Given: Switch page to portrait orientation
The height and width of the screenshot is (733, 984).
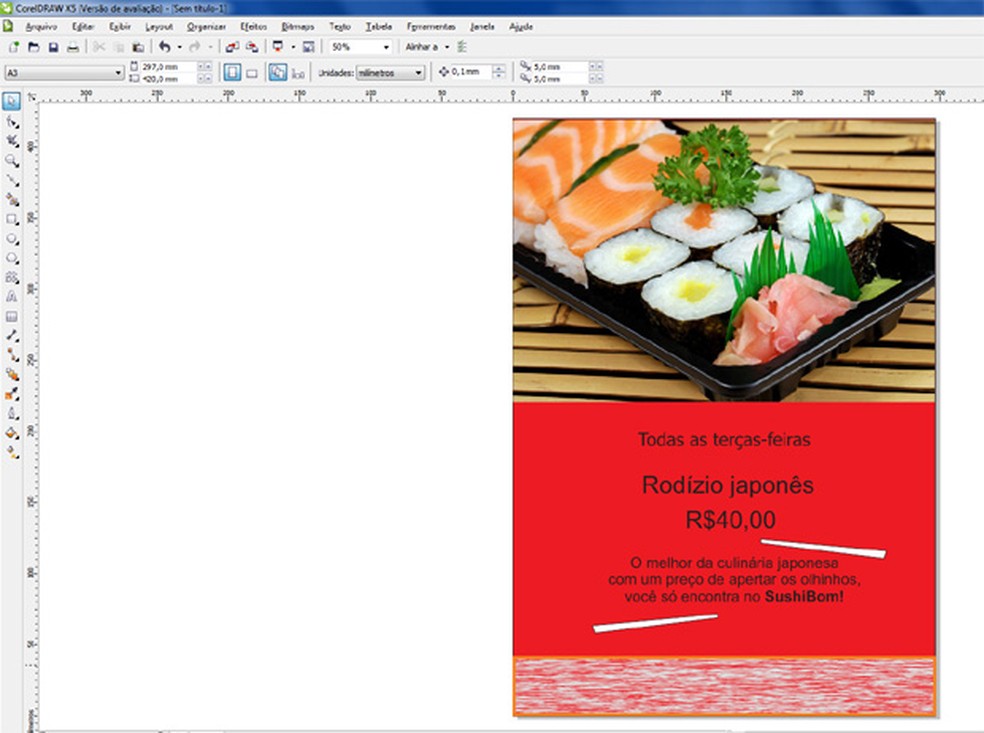Looking at the screenshot, I should 232,73.
